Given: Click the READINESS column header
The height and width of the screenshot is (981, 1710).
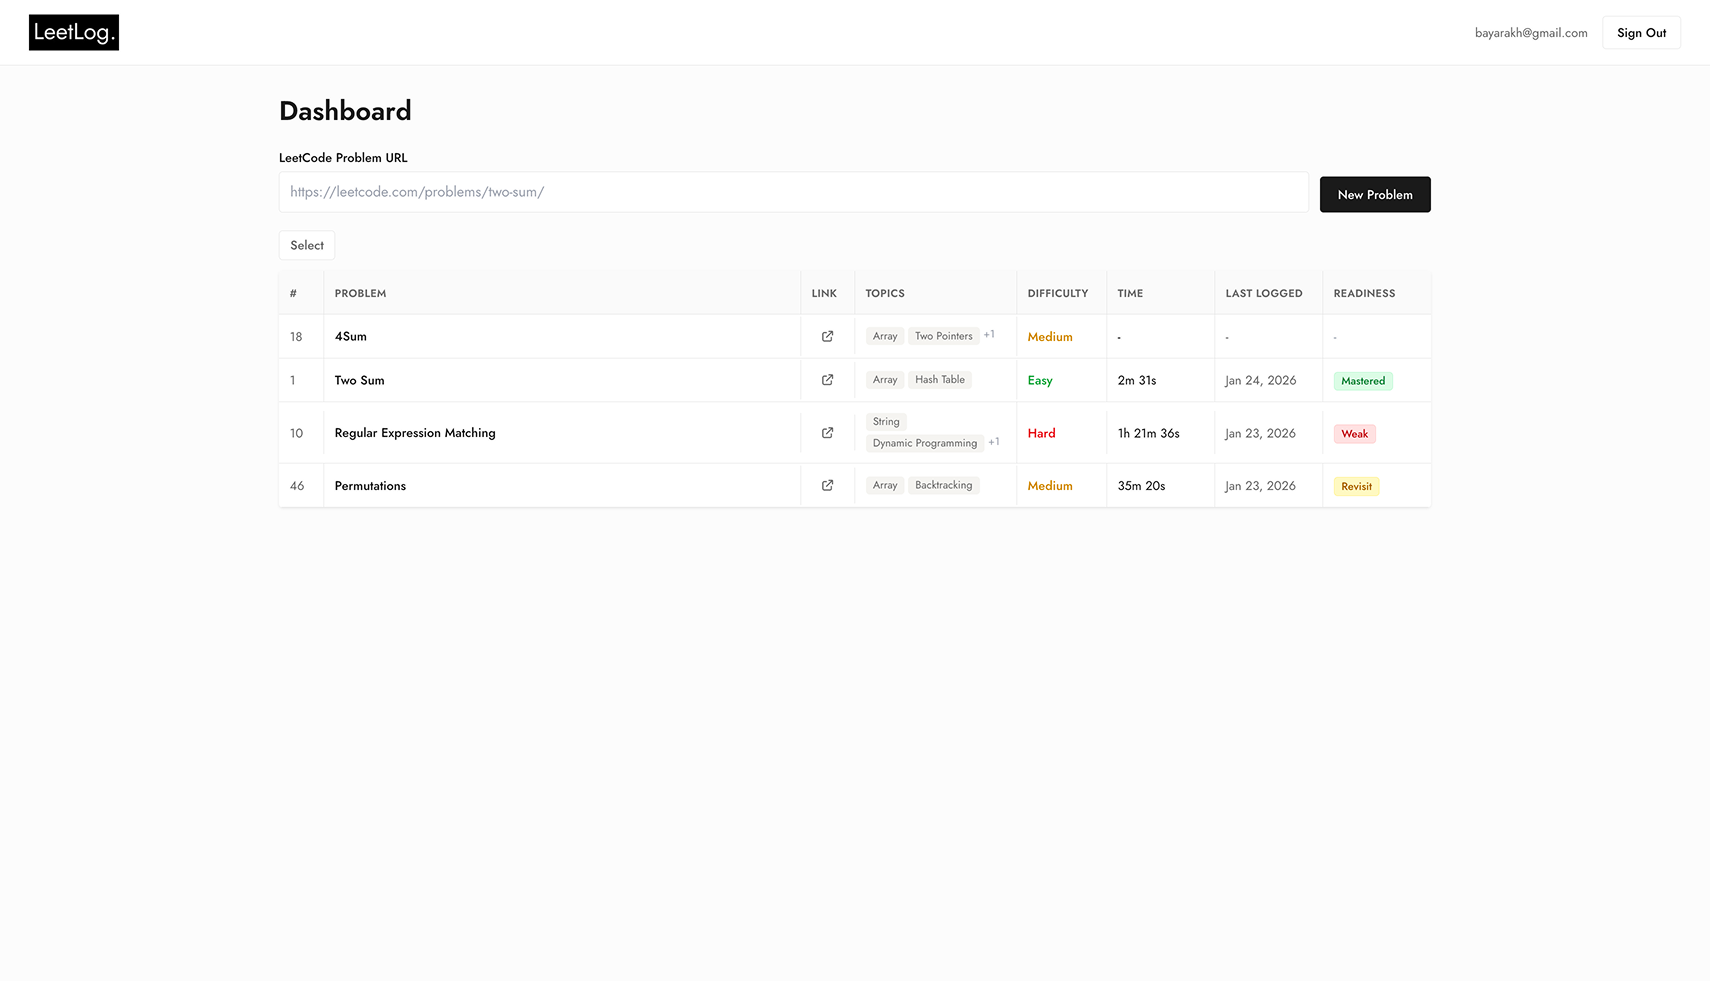Looking at the screenshot, I should (x=1364, y=293).
